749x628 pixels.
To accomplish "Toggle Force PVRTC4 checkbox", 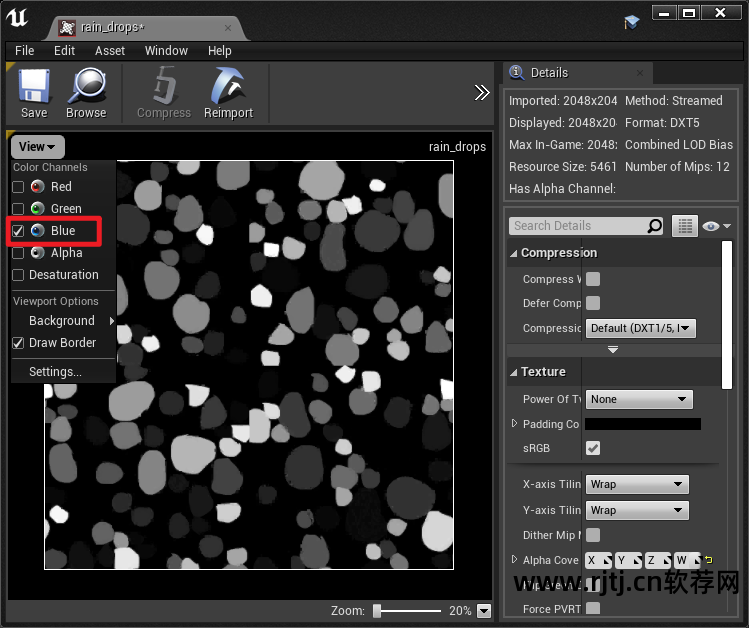I will (593, 608).
